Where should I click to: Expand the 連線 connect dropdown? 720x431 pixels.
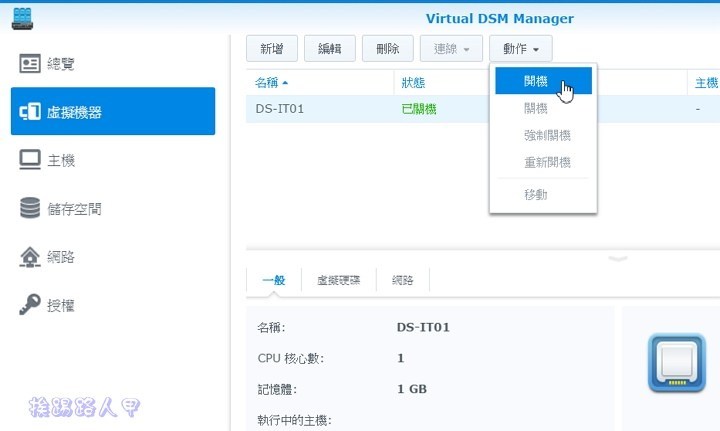click(x=451, y=48)
